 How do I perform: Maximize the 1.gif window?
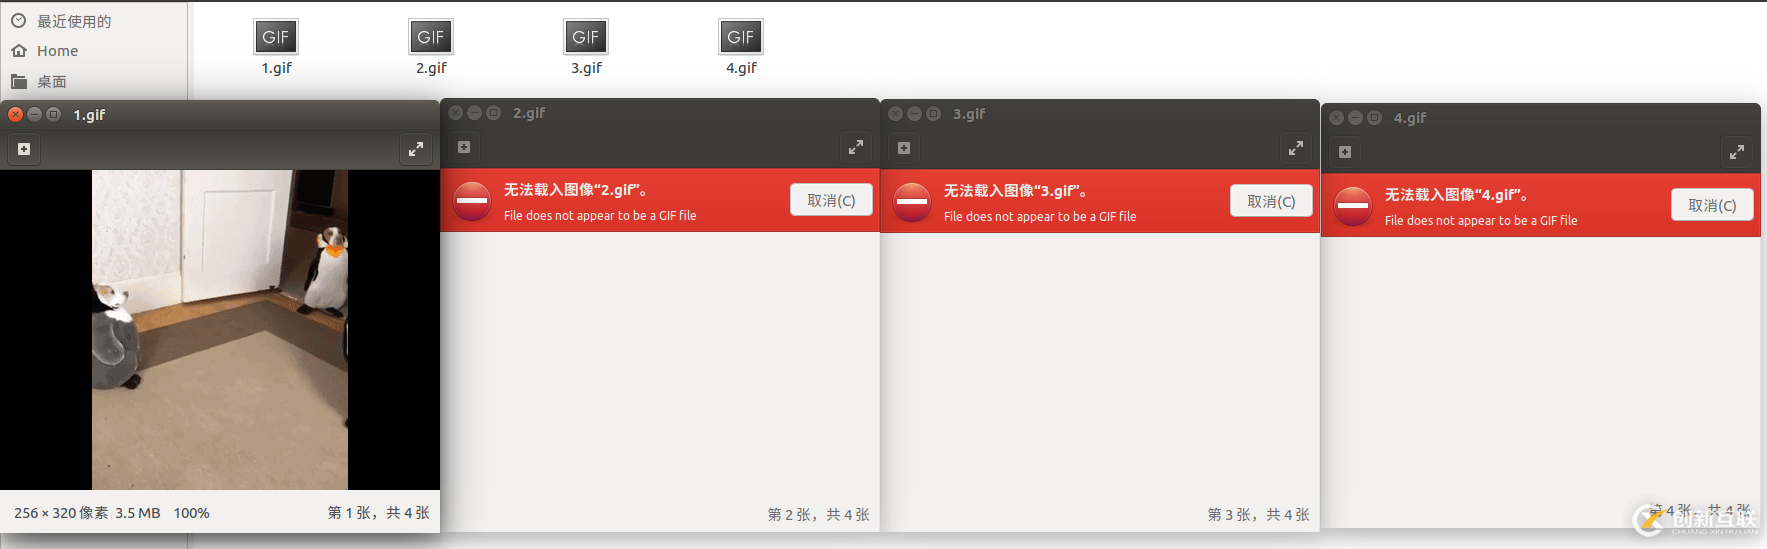(x=54, y=115)
